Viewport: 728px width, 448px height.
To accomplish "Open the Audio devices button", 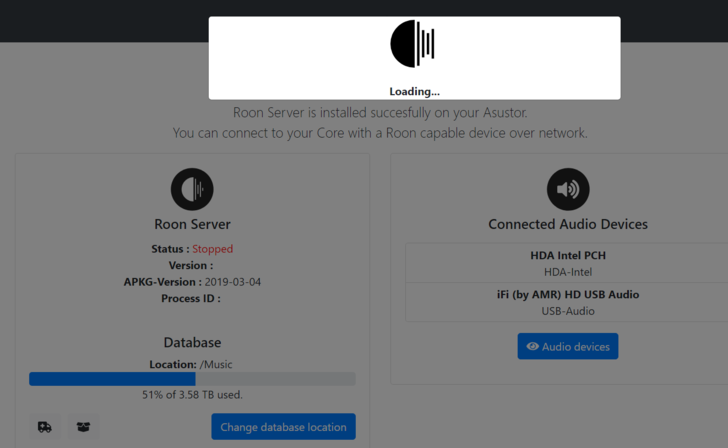I will [x=568, y=346].
